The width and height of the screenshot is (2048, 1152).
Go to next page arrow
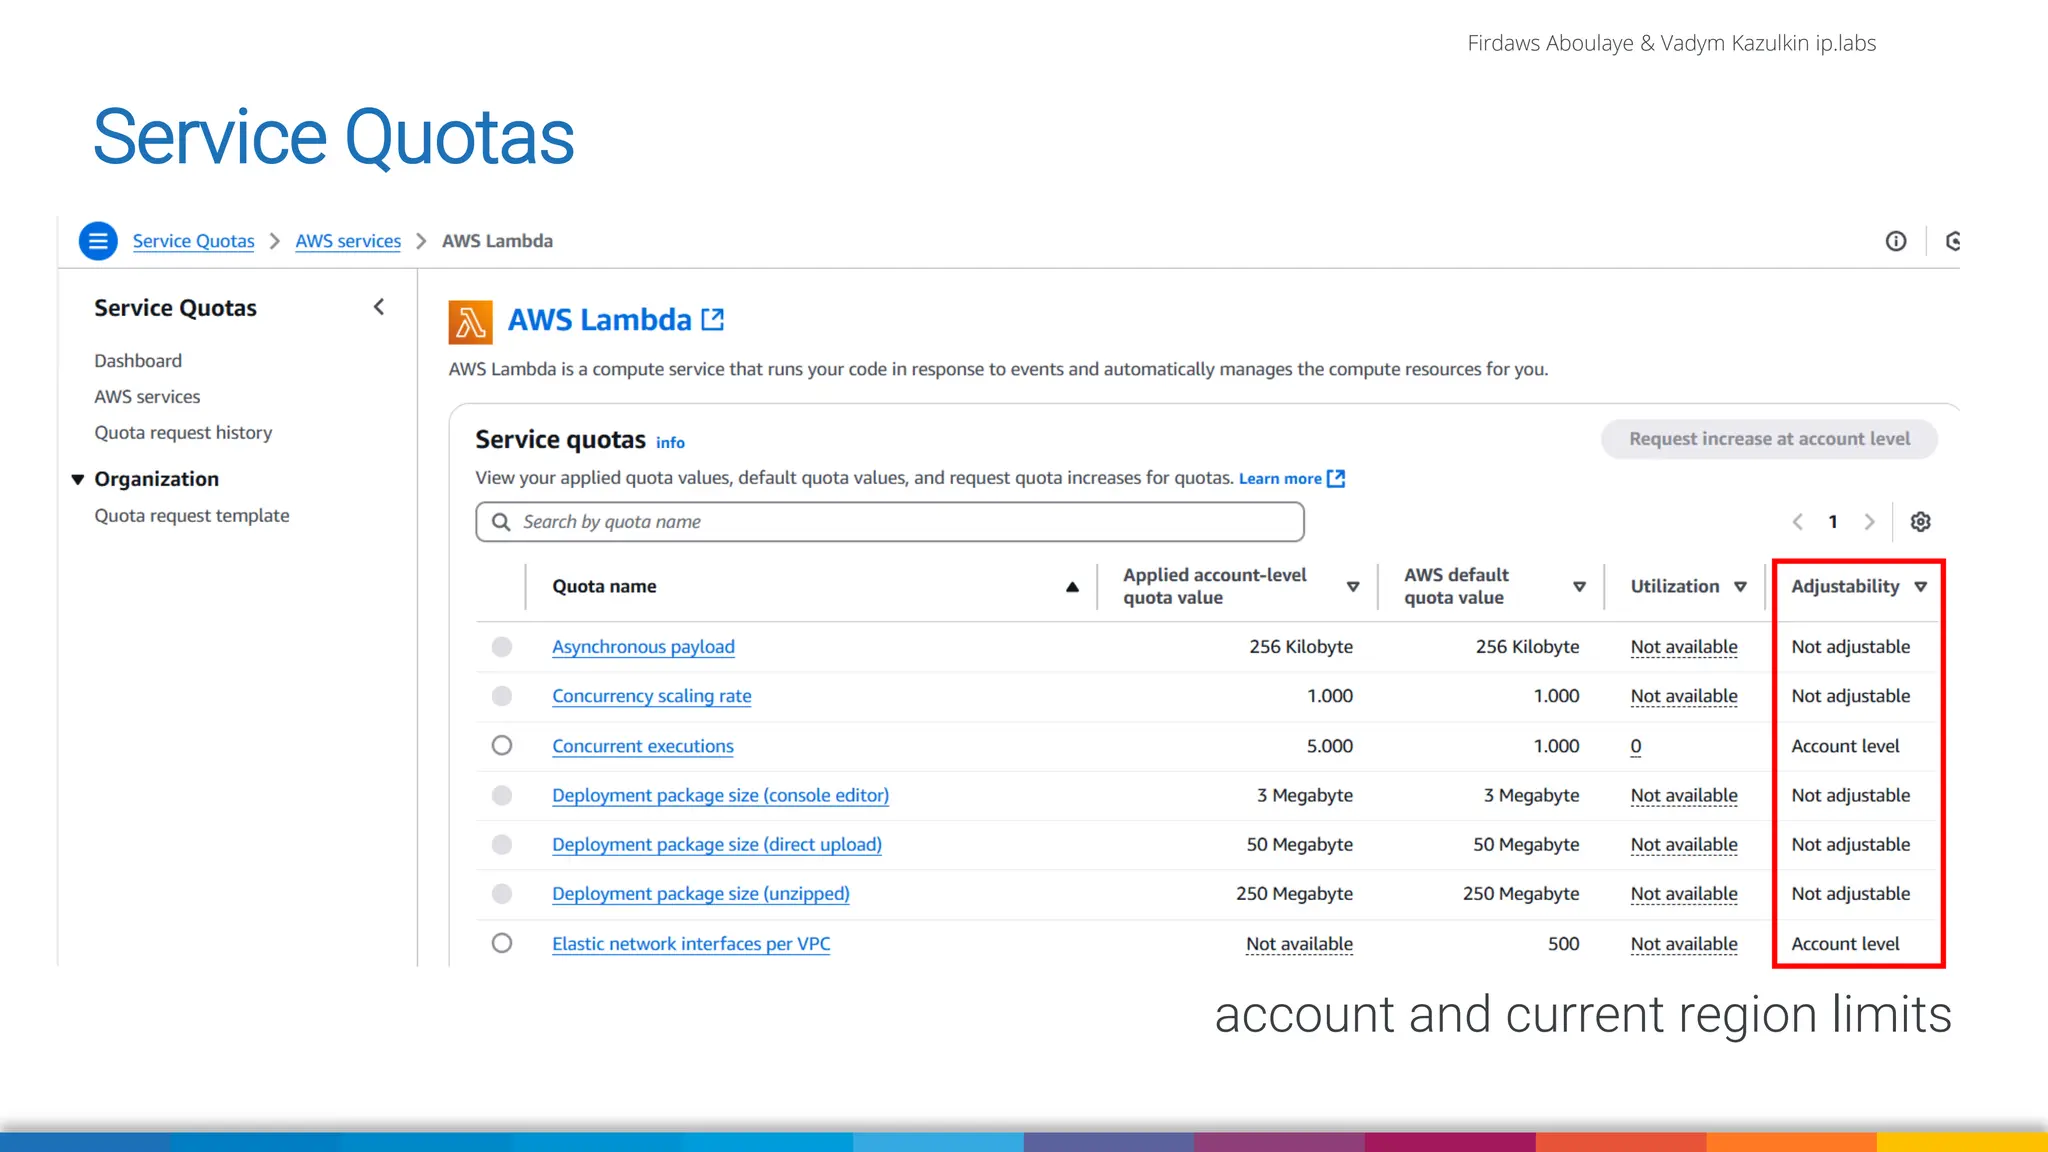(x=1869, y=522)
